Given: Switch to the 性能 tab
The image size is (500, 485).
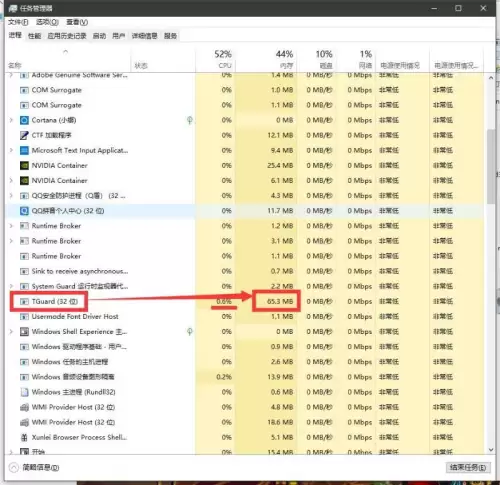Looking at the screenshot, I should pos(34,36).
